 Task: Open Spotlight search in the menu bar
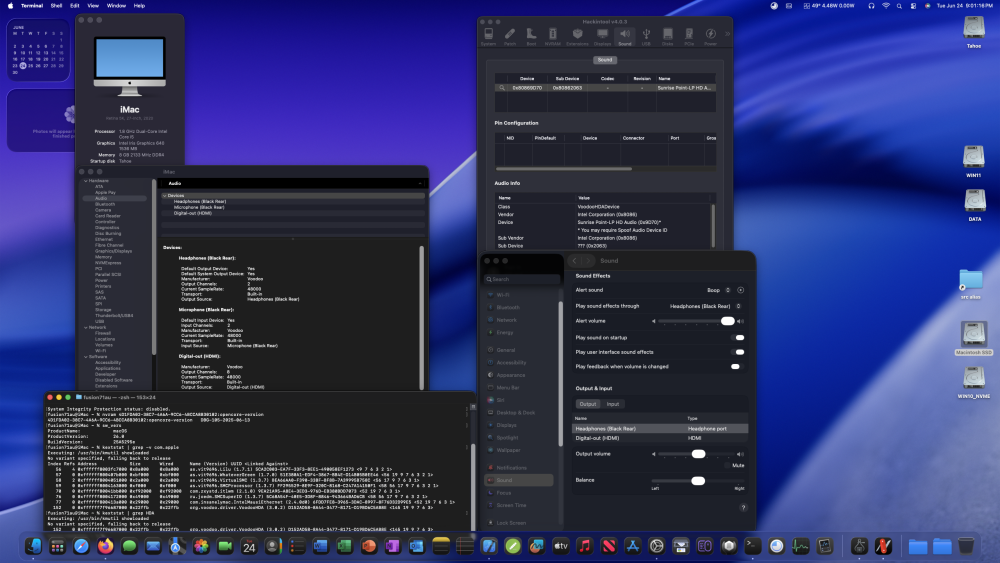click(x=899, y=6)
